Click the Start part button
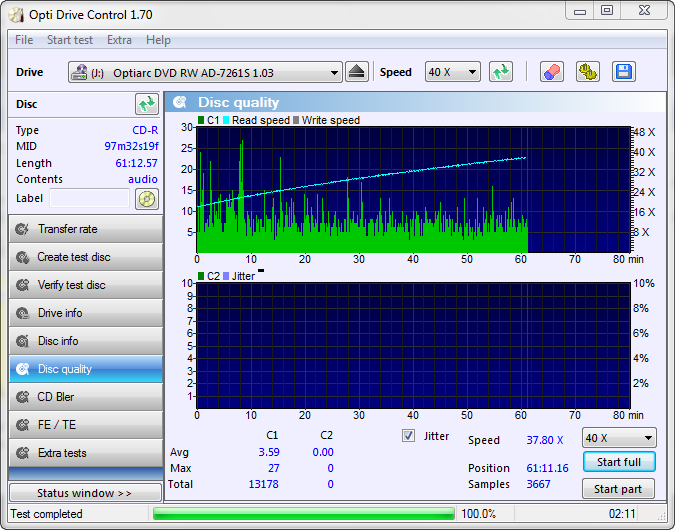This screenshot has height=530, width=675. [618, 489]
